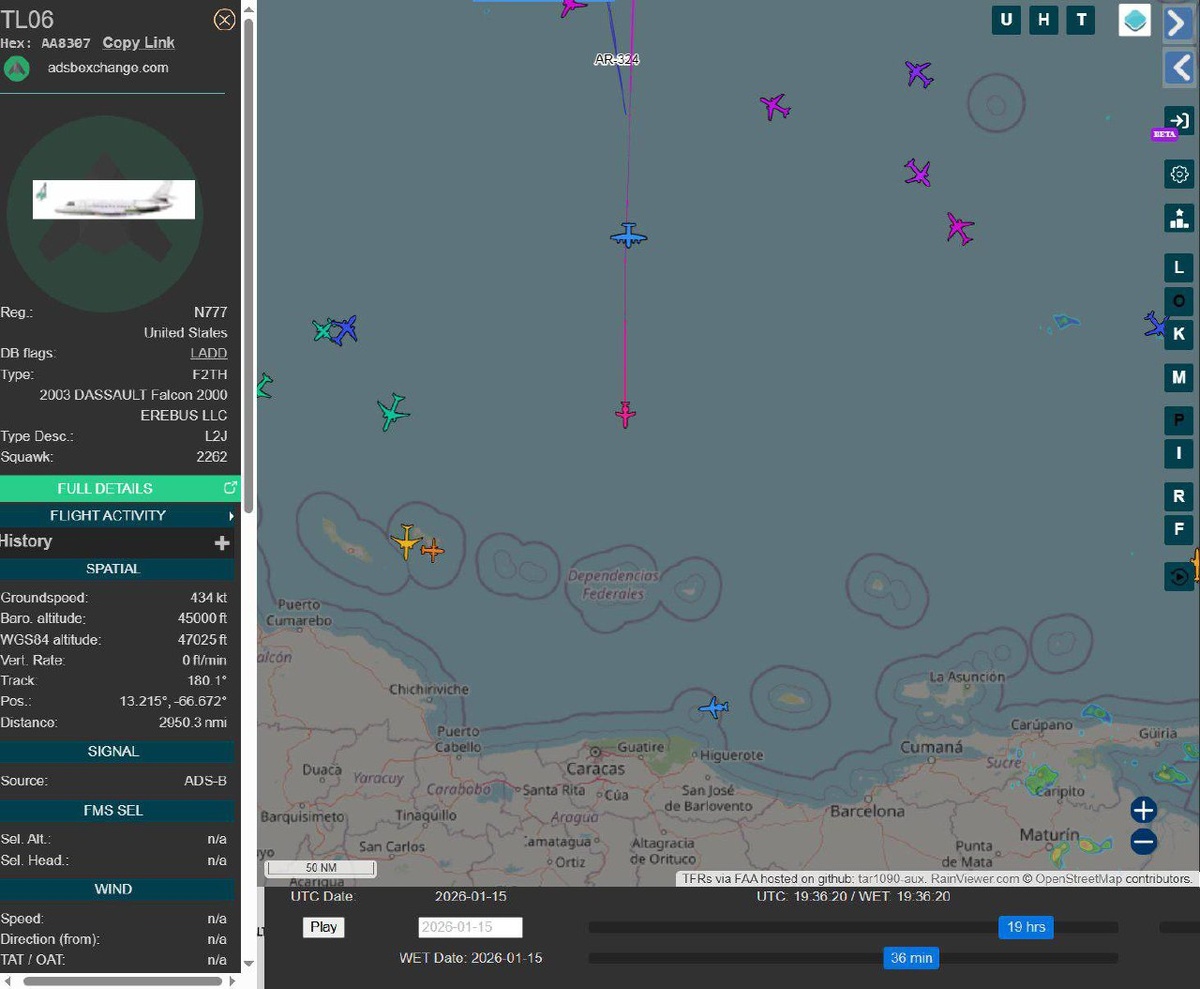Image resolution: width=1200 pixels, height=989 pixels.
Task: Open the beta login icon
Action: [x=1179, y=121]
